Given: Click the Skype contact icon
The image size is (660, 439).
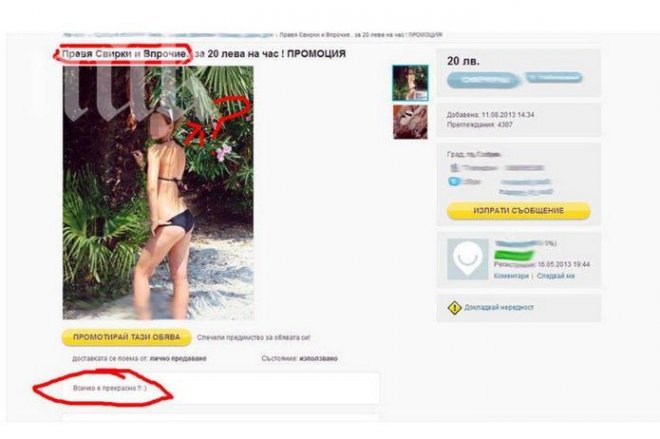Looking at the screenshot, I should pos(454,181).
